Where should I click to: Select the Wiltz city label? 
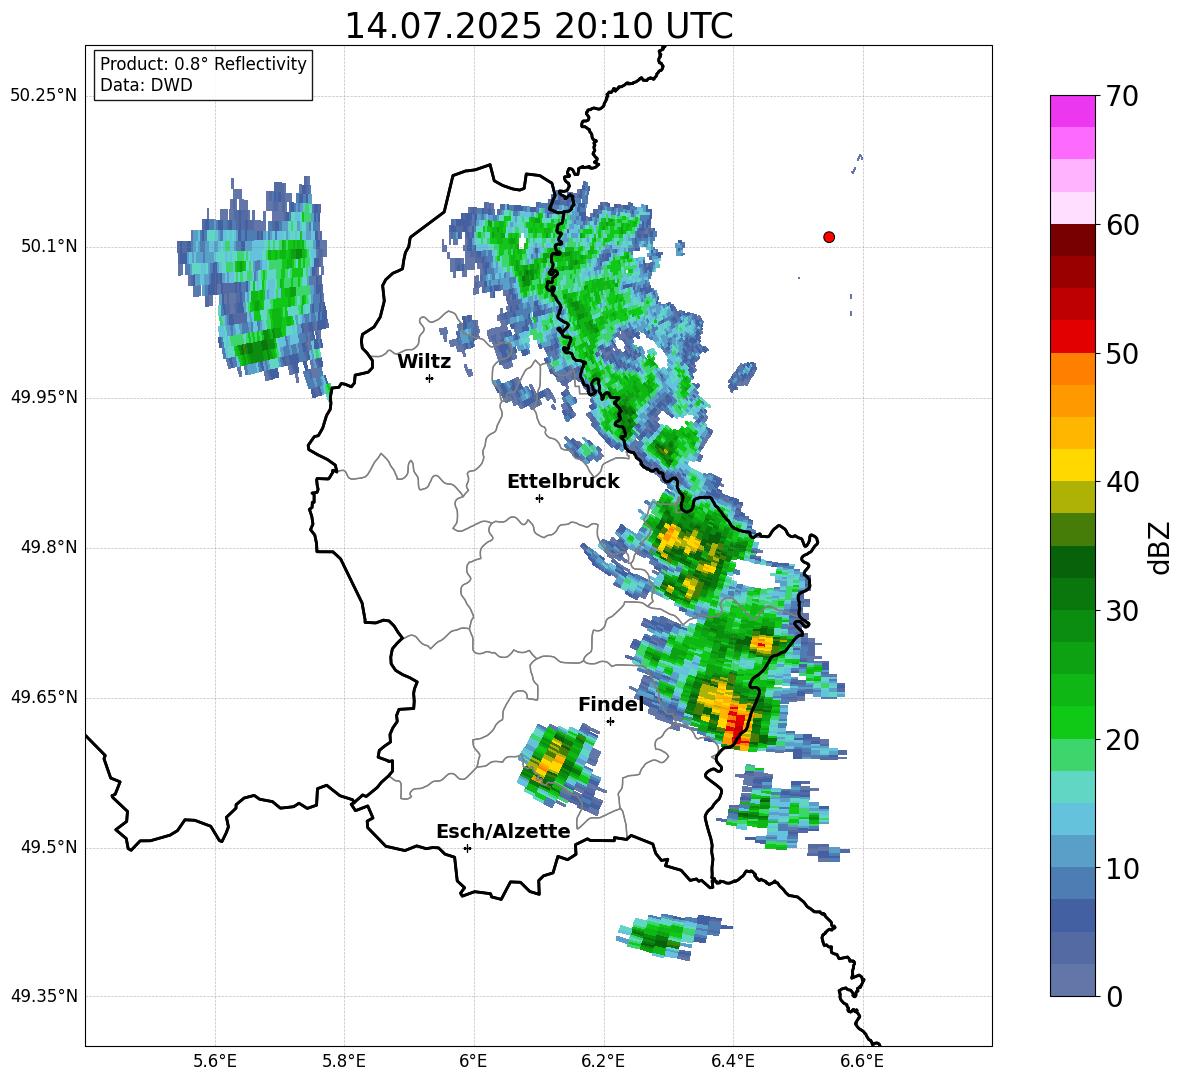click(424, 362)
